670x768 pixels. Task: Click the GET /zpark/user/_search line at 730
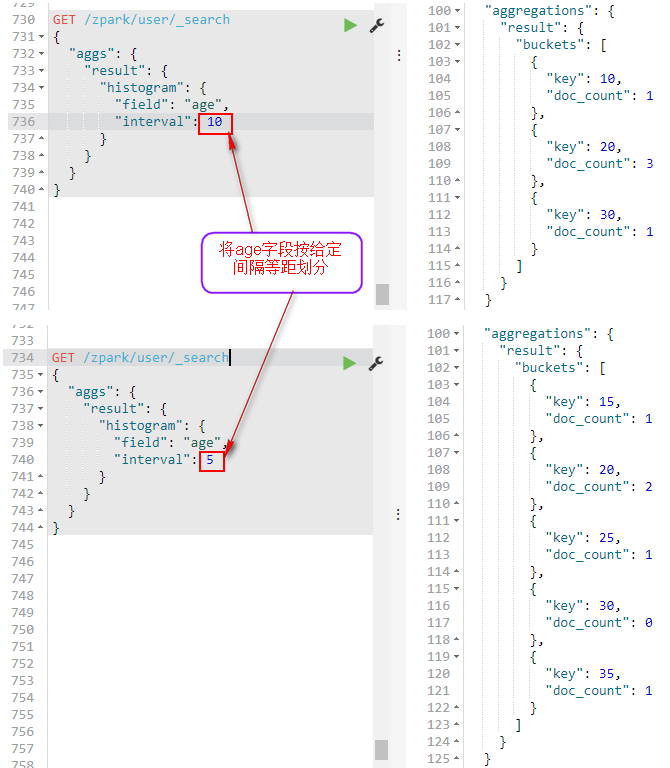(x=141, y=20)
